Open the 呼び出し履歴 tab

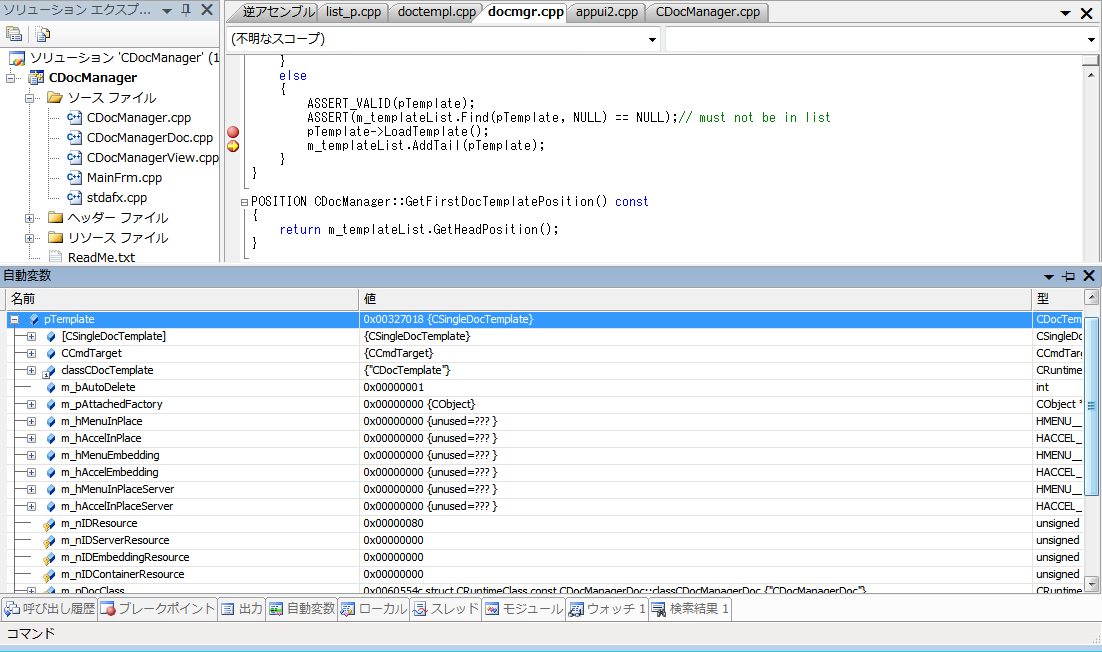pyautogui.click(x=50, y=608)
